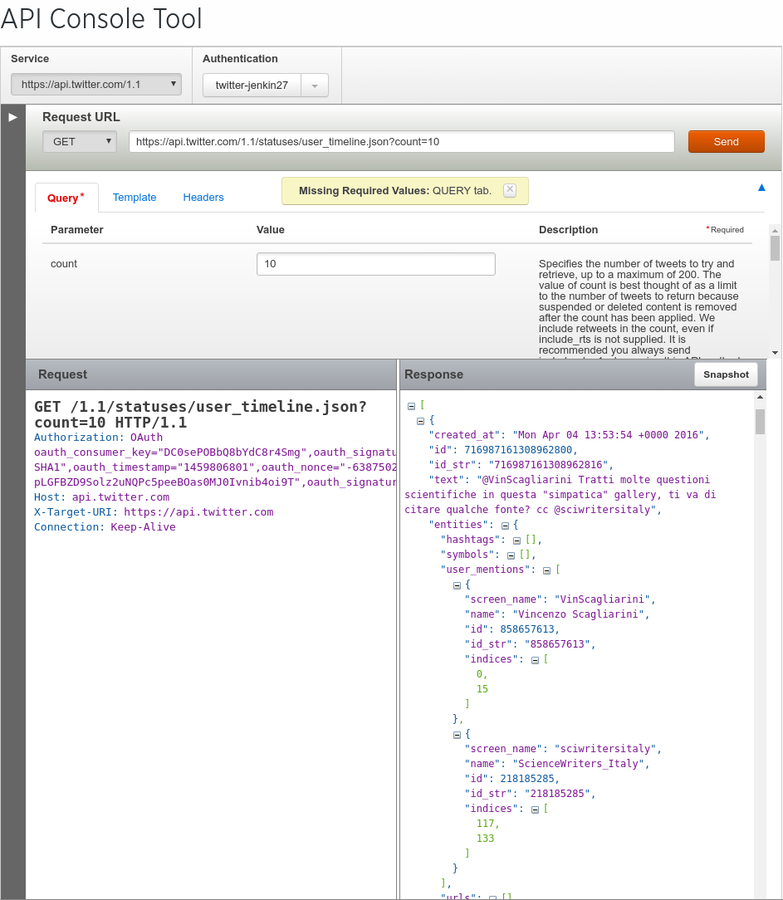Collapse the entities JSON object
Viewport: 783px width, 900px height.
coord(505,526)
